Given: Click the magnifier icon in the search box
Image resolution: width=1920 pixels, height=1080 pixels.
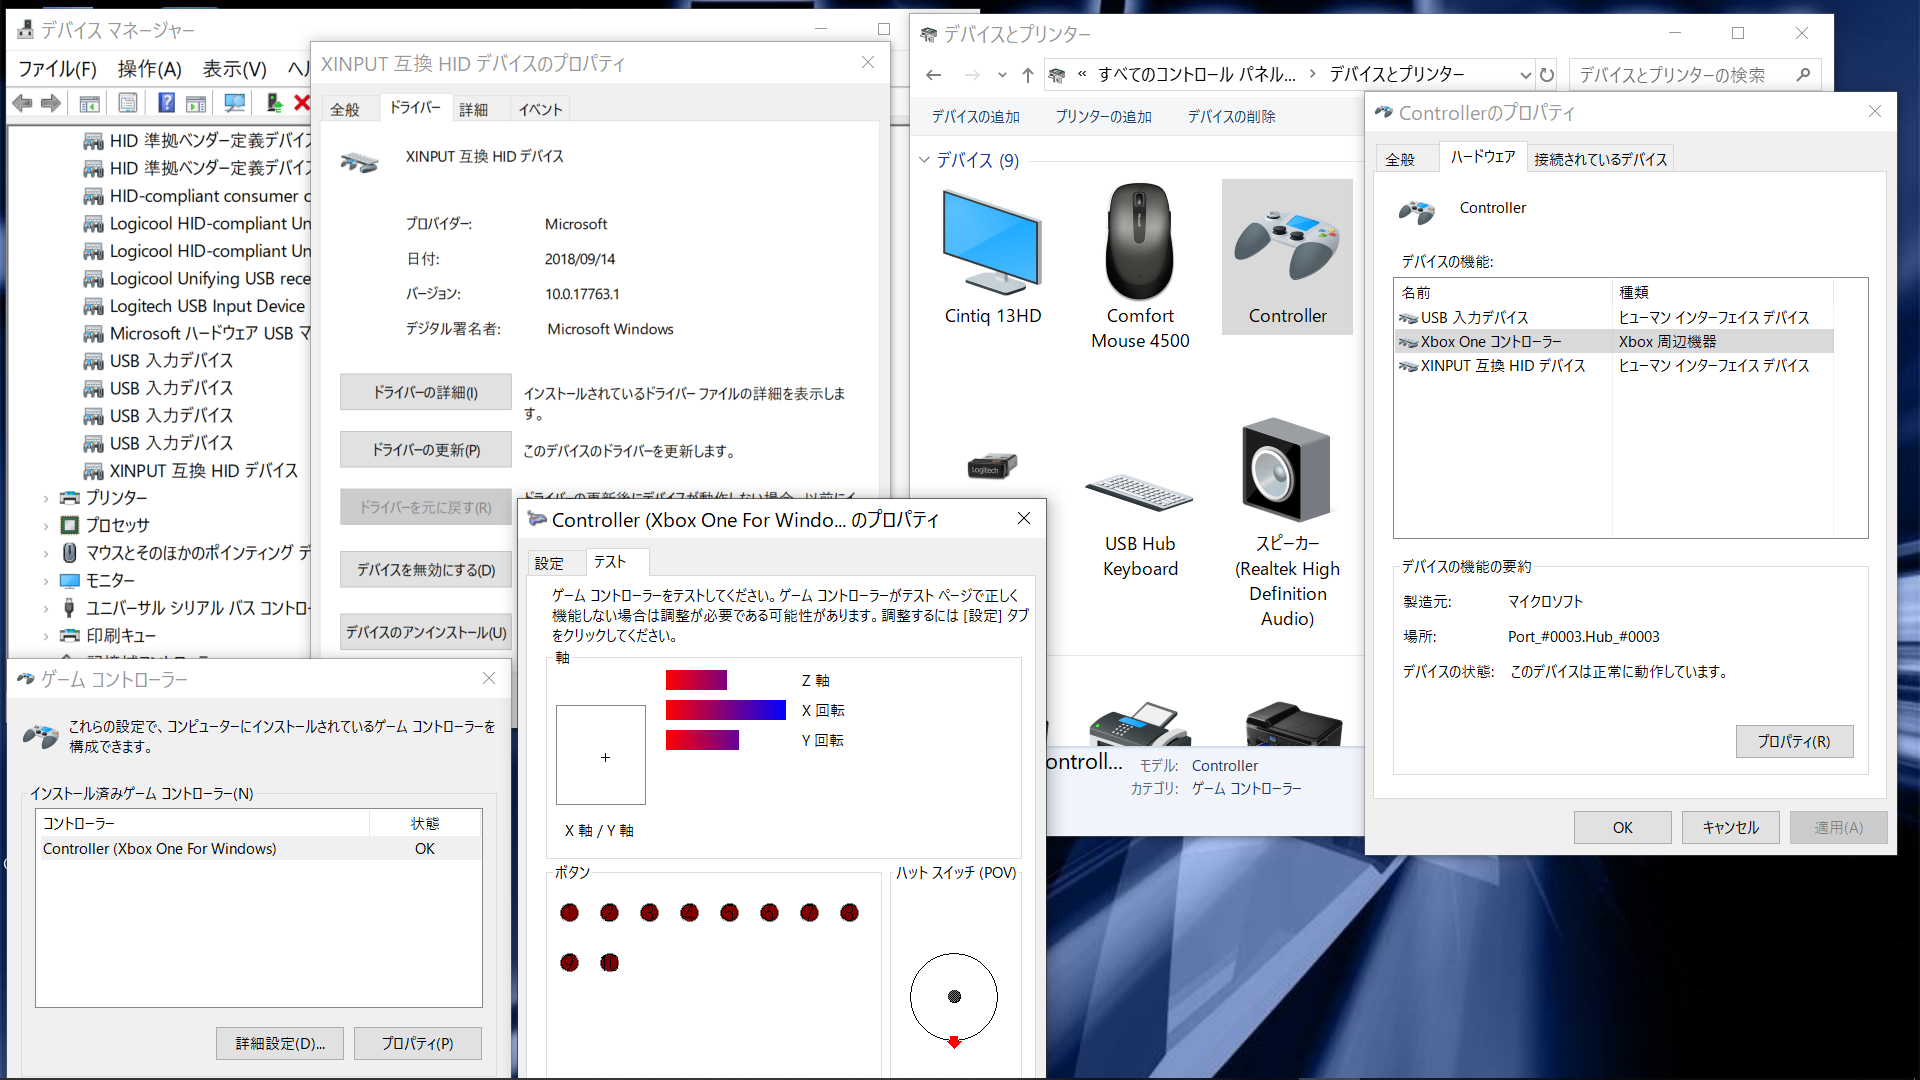Looking at the screenshot, I should pyautogui.click(x=1803, y=75).
